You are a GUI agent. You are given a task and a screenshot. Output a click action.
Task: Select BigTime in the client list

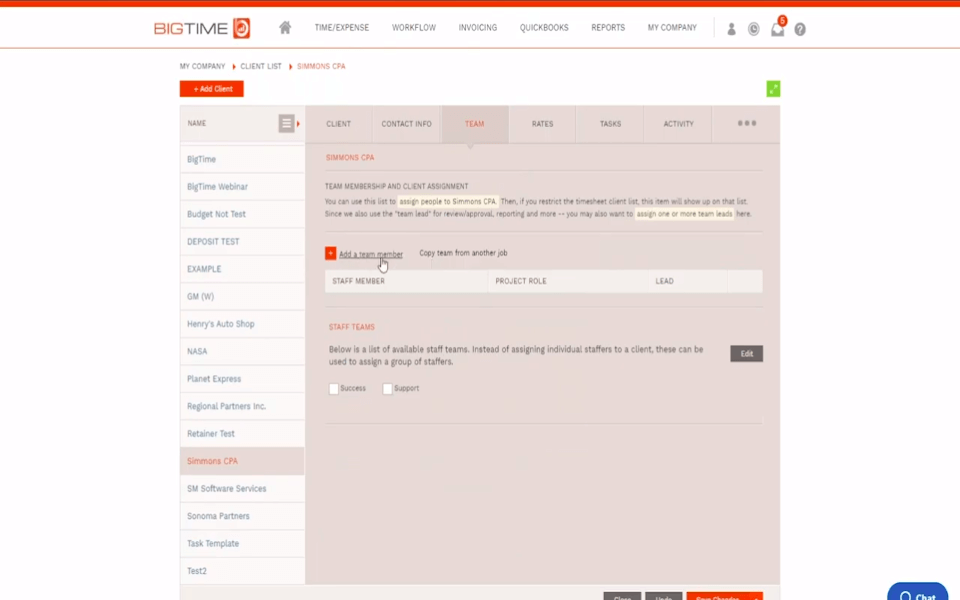click(242, 159)
